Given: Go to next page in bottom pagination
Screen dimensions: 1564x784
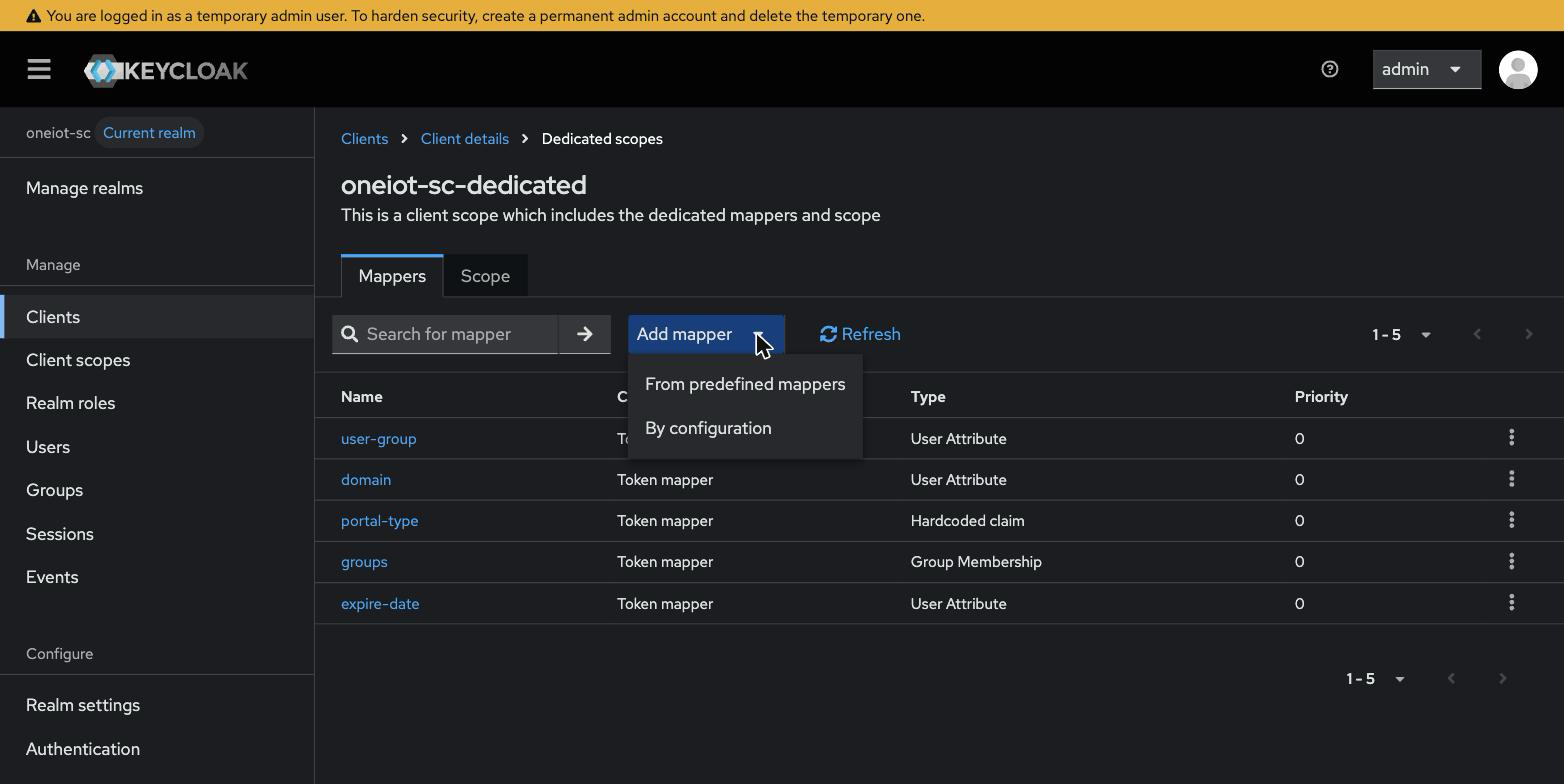Looking at the screenshot, I should point(1502,678).
